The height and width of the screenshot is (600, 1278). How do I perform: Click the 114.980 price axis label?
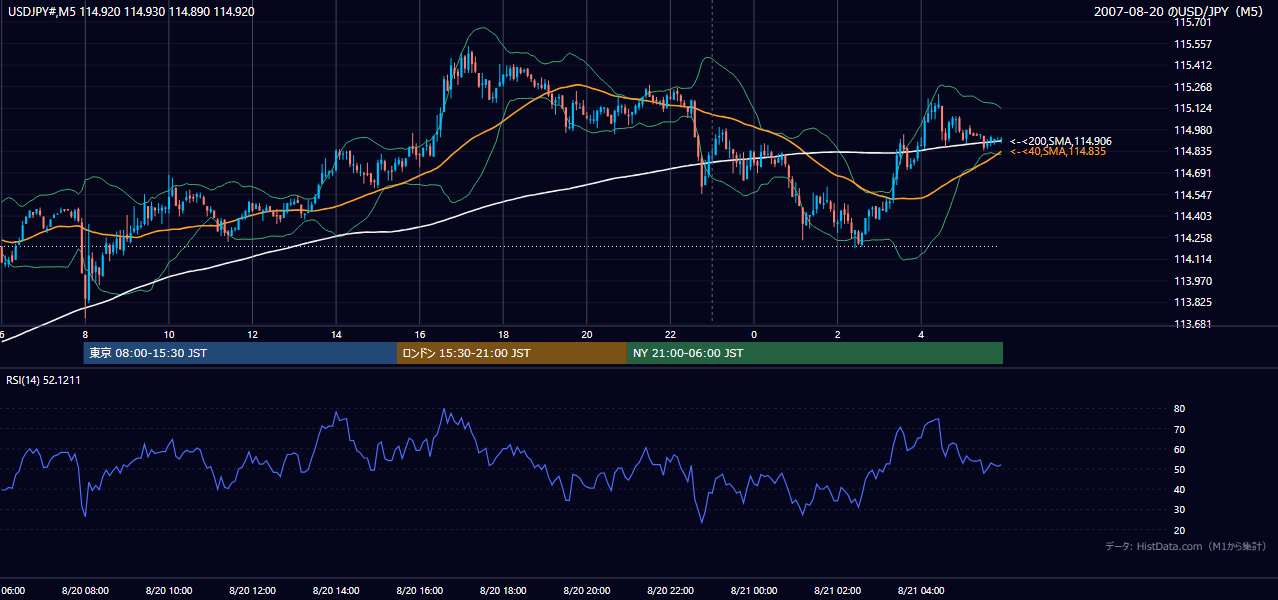tap(1192, 130)
